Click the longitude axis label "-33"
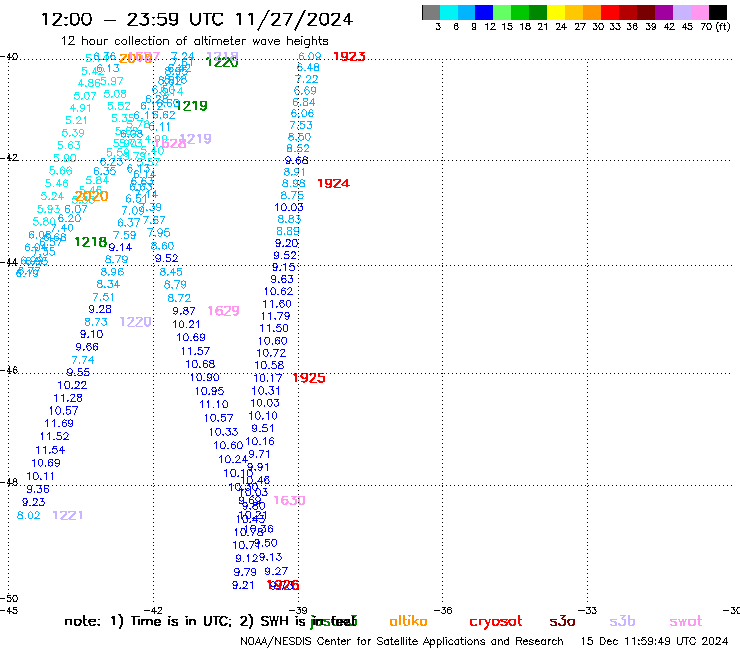The width and height of the screenshot is (740, 650). point(588,610)
